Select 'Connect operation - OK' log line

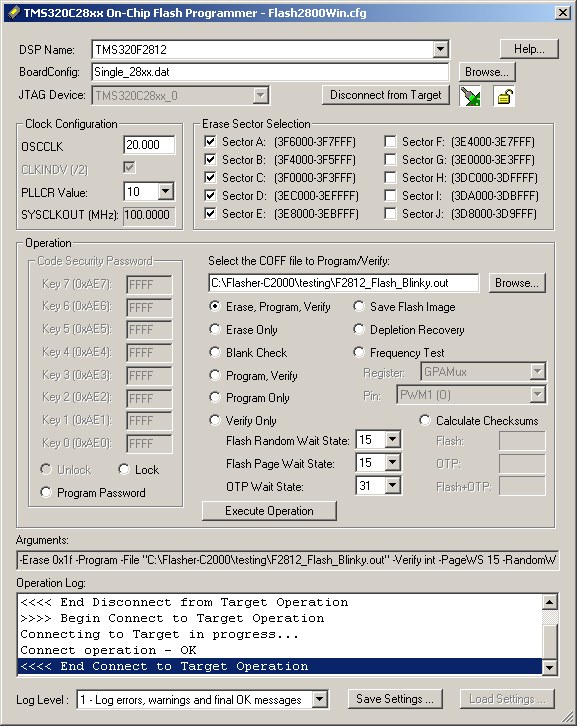(x=280, y=650)
